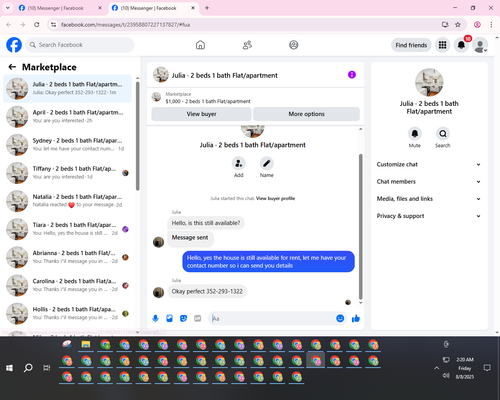Click the conversation list scrollbar
Screen dimensions: 500x400
[138, 137]
